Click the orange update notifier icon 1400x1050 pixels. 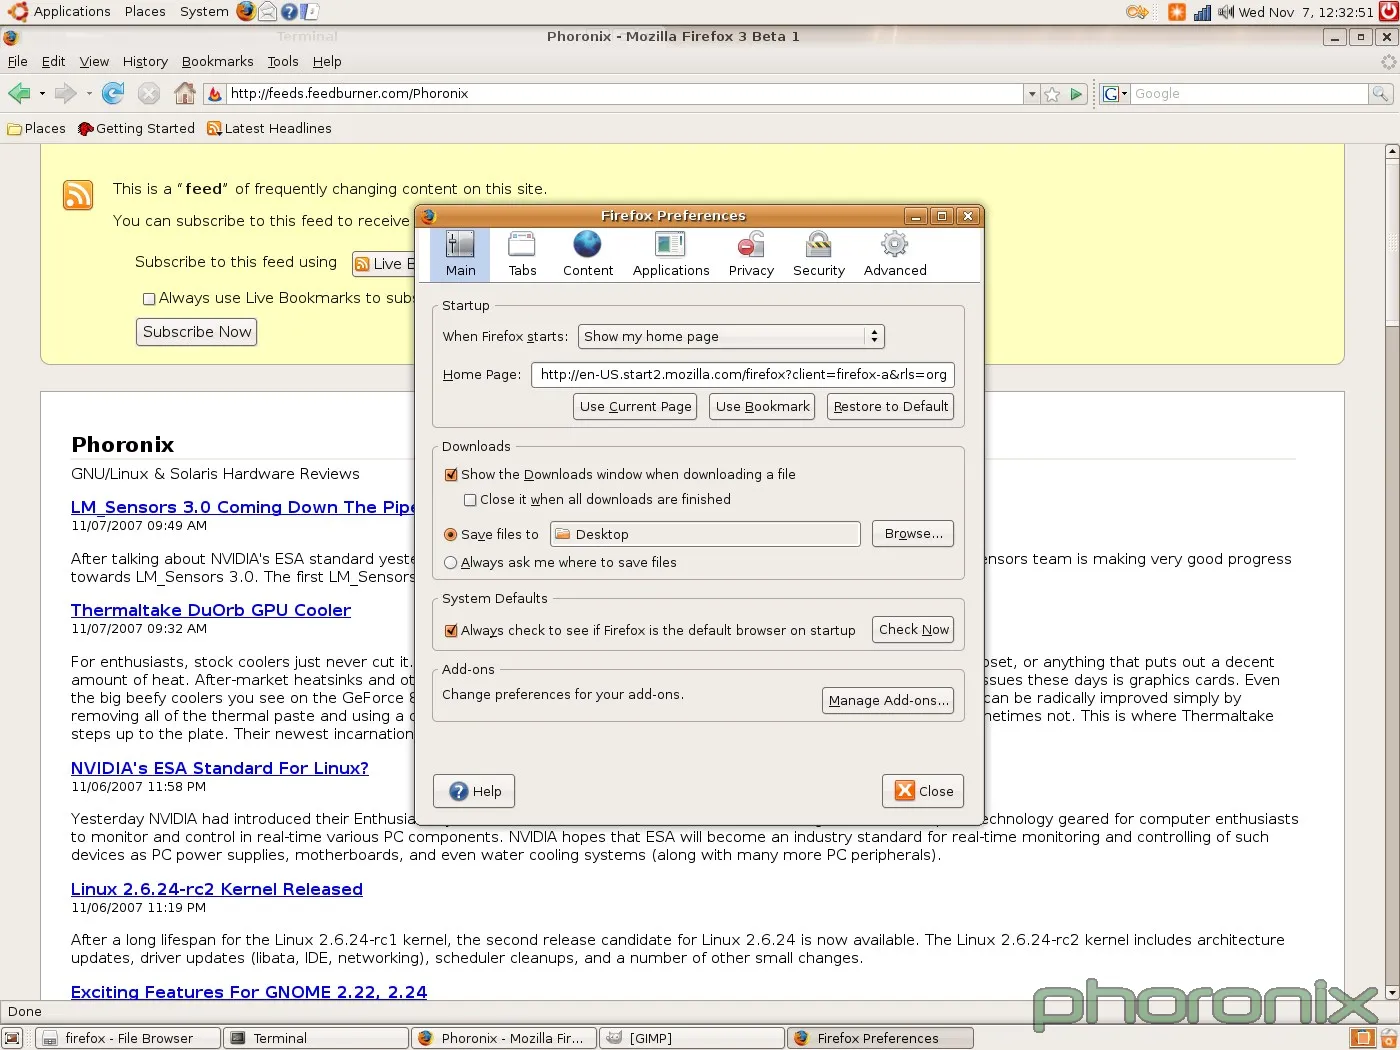(x=1177, y=12)
